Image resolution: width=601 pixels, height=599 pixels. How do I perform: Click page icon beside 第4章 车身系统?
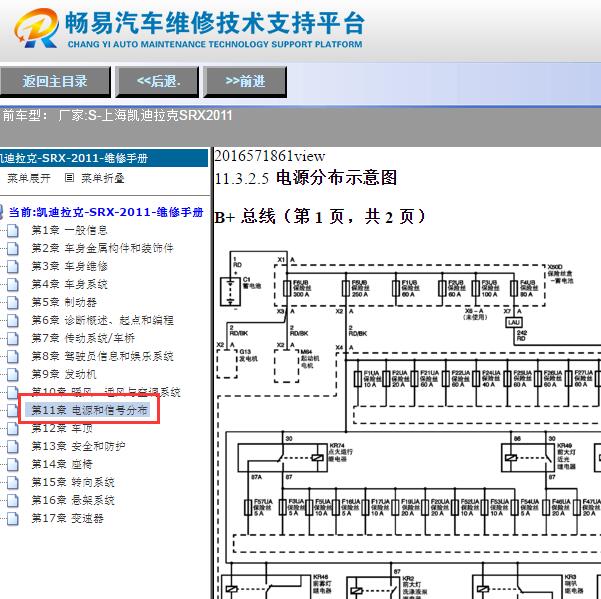13,285
